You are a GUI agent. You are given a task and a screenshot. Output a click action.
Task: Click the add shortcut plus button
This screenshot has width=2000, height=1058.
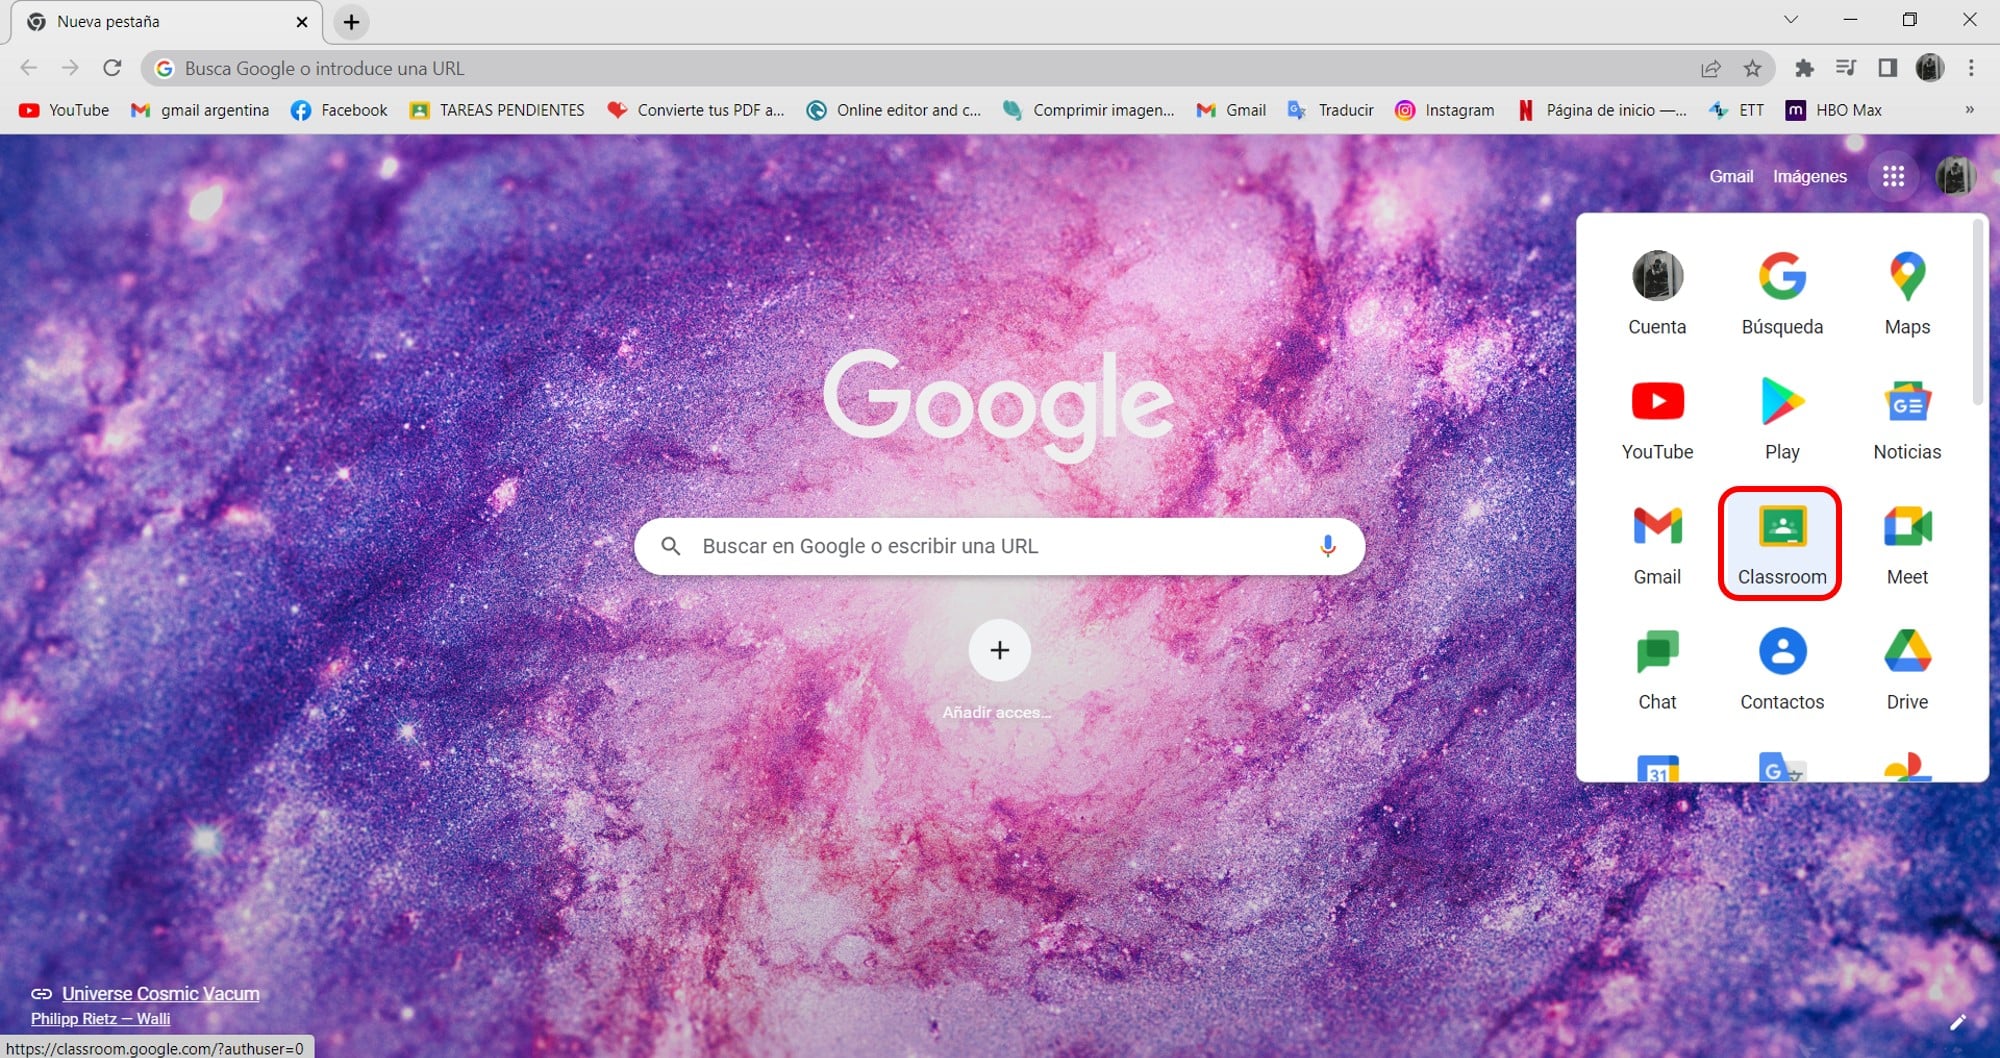point(999,650)
